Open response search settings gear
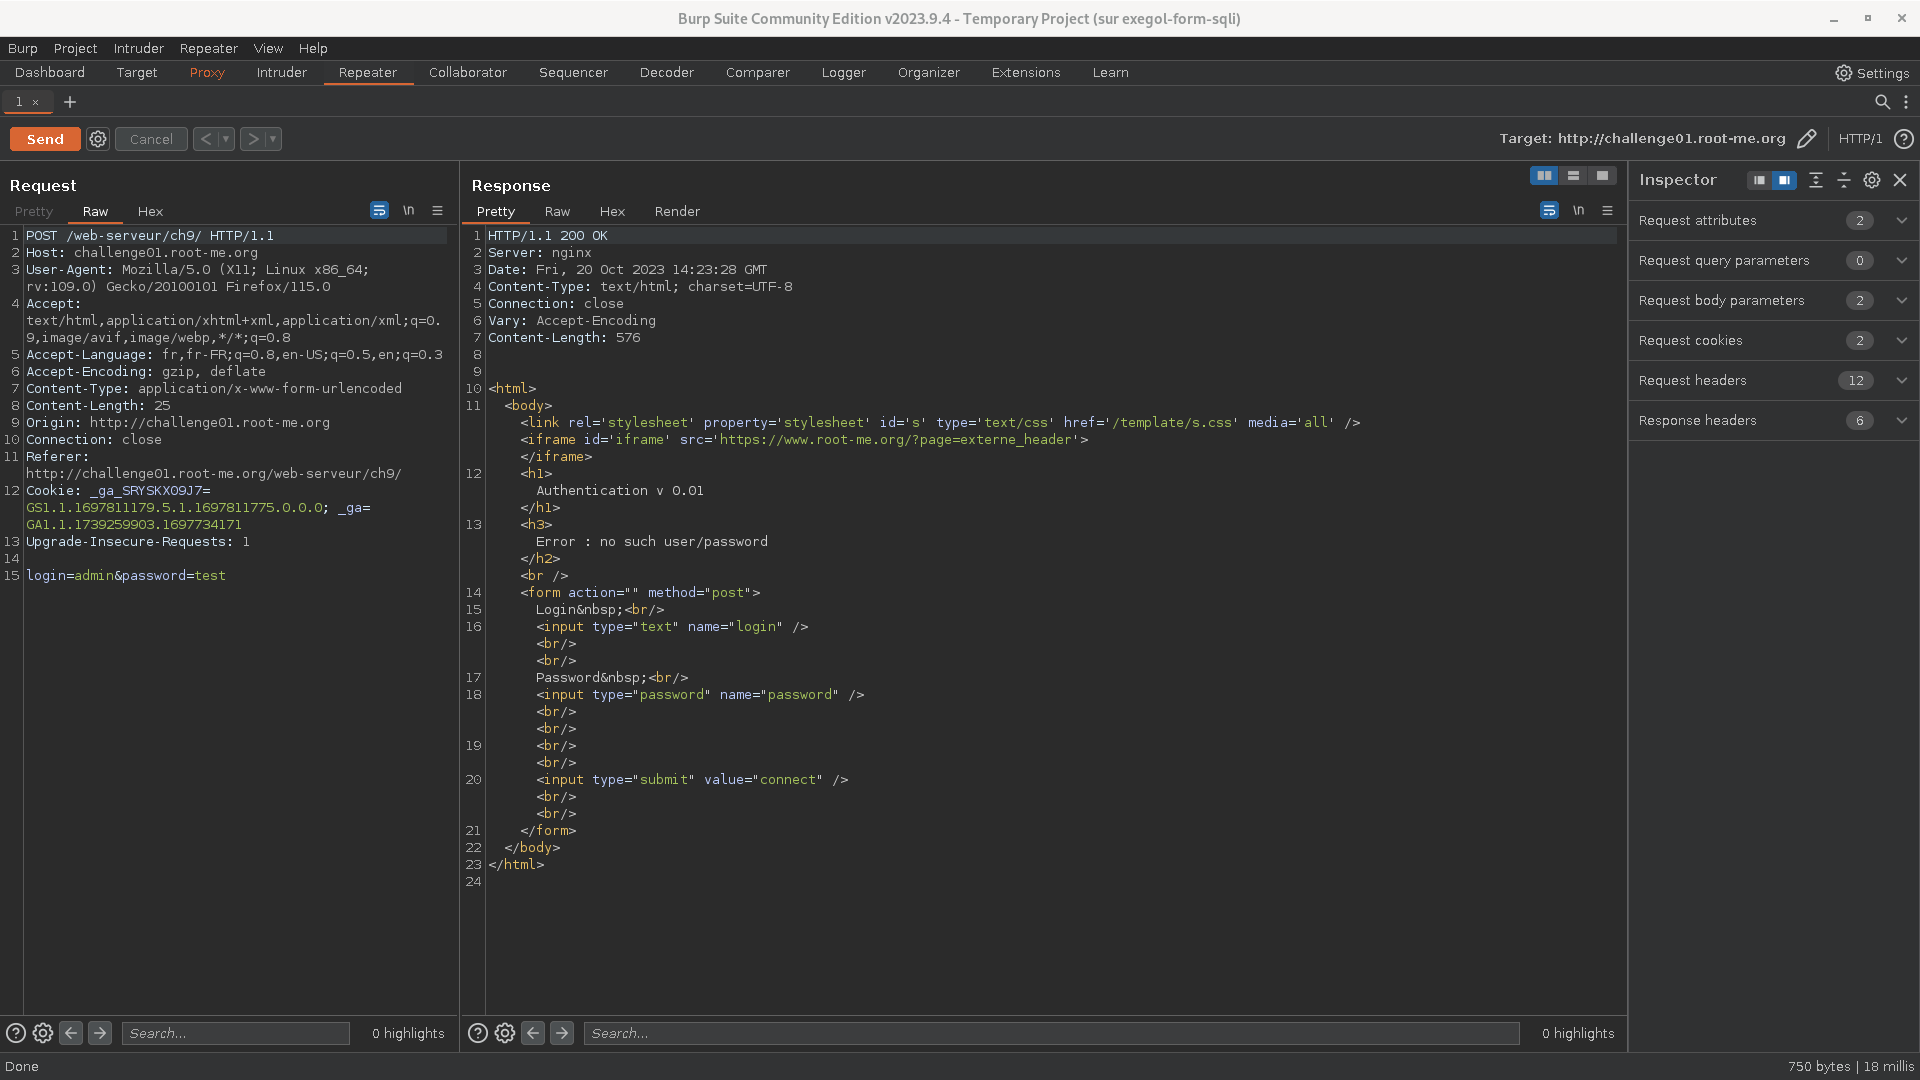Image resolution: width=1920 pixels, height=1080 pixels. tap(505, 1033)
